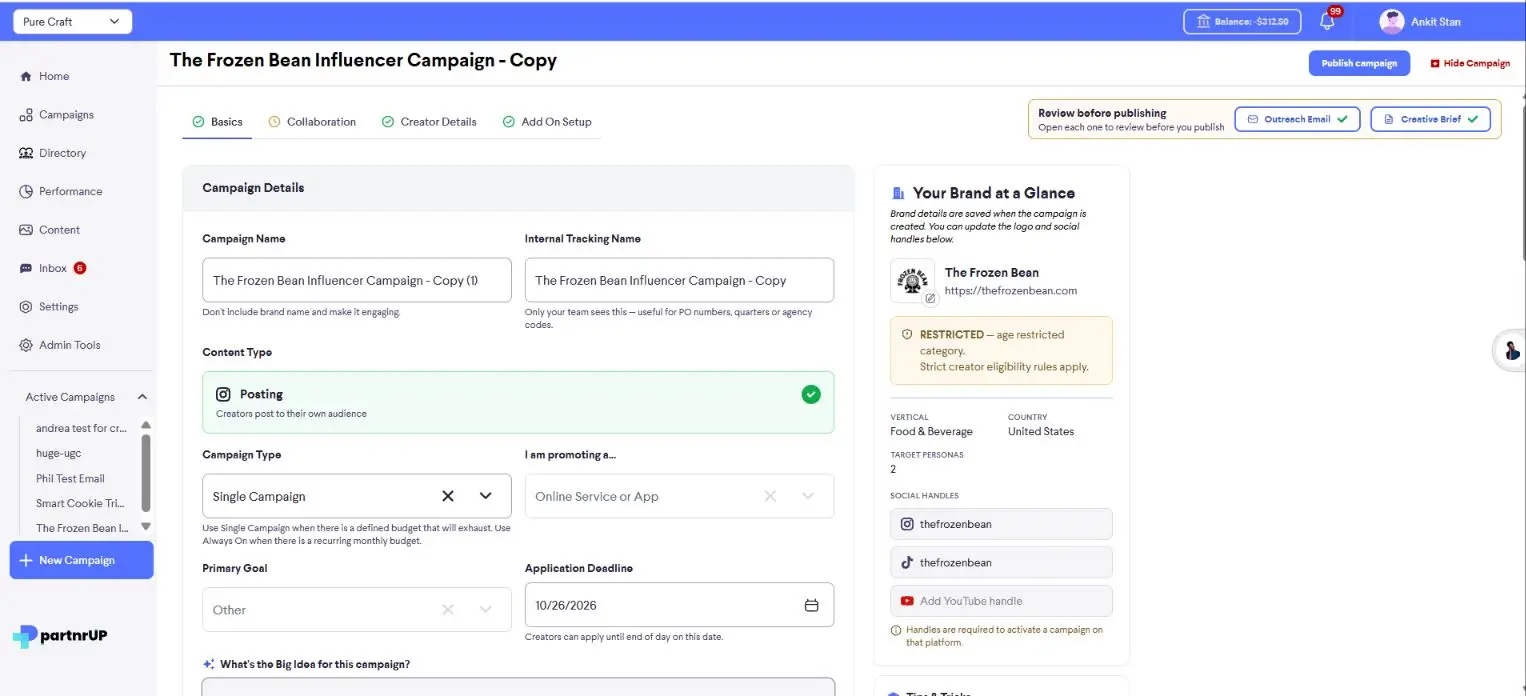Switch to the Basics tab
1526x696 pixels.
217,122
